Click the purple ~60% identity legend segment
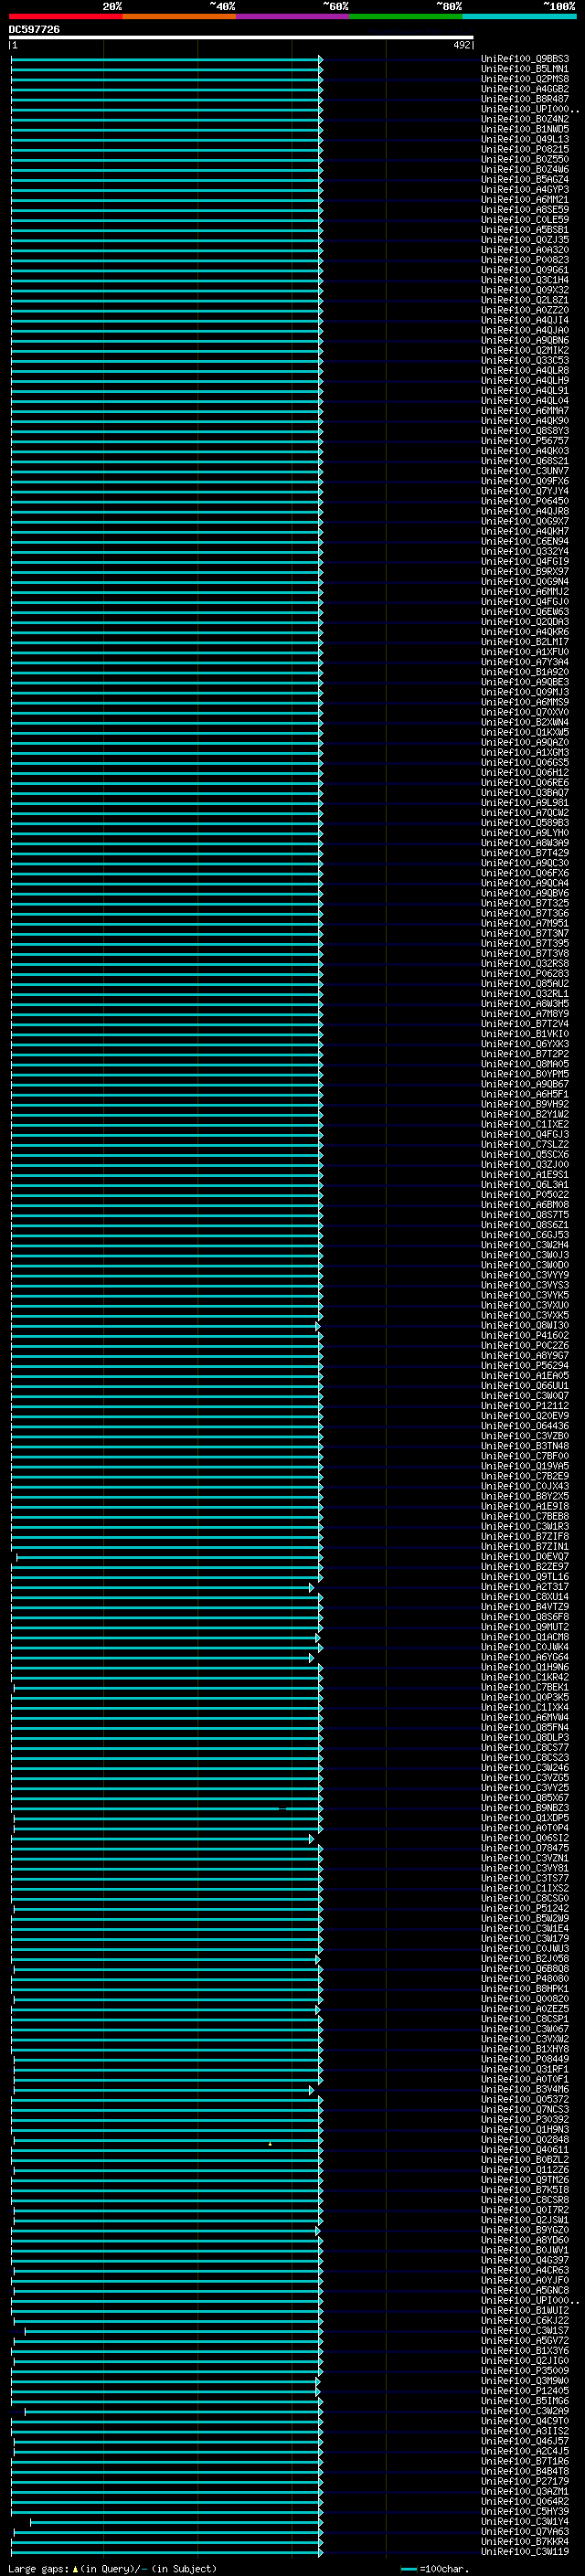Screen dimensions: 585x2576 [293, 16]
